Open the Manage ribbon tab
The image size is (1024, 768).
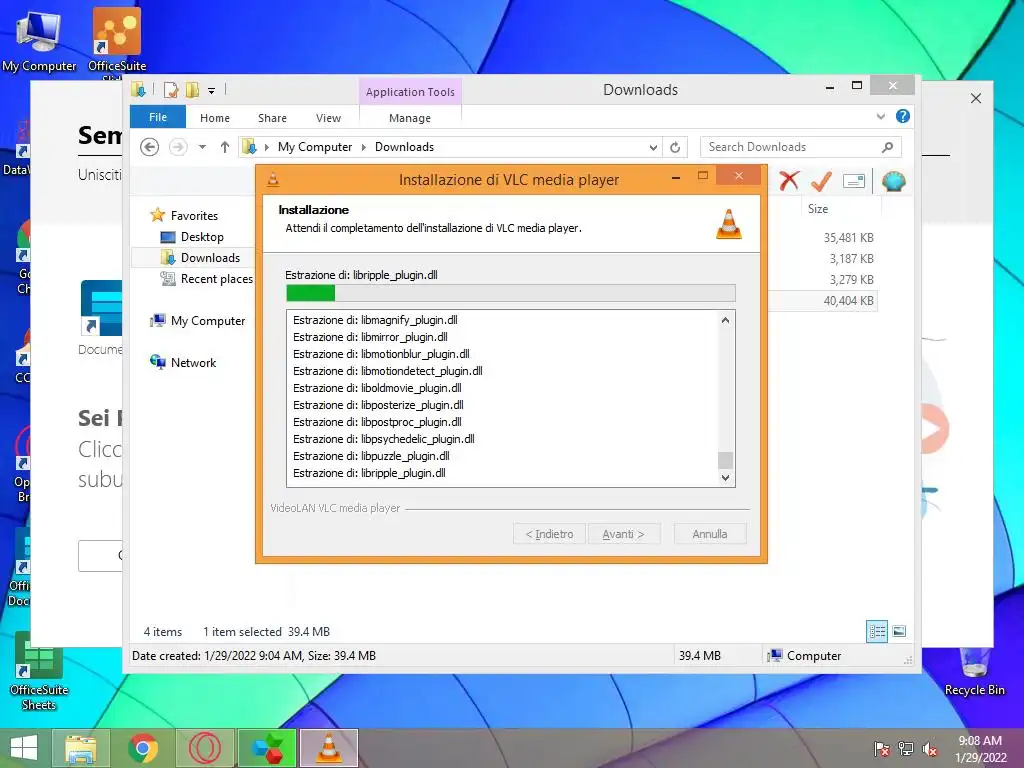tap(409, 118)
